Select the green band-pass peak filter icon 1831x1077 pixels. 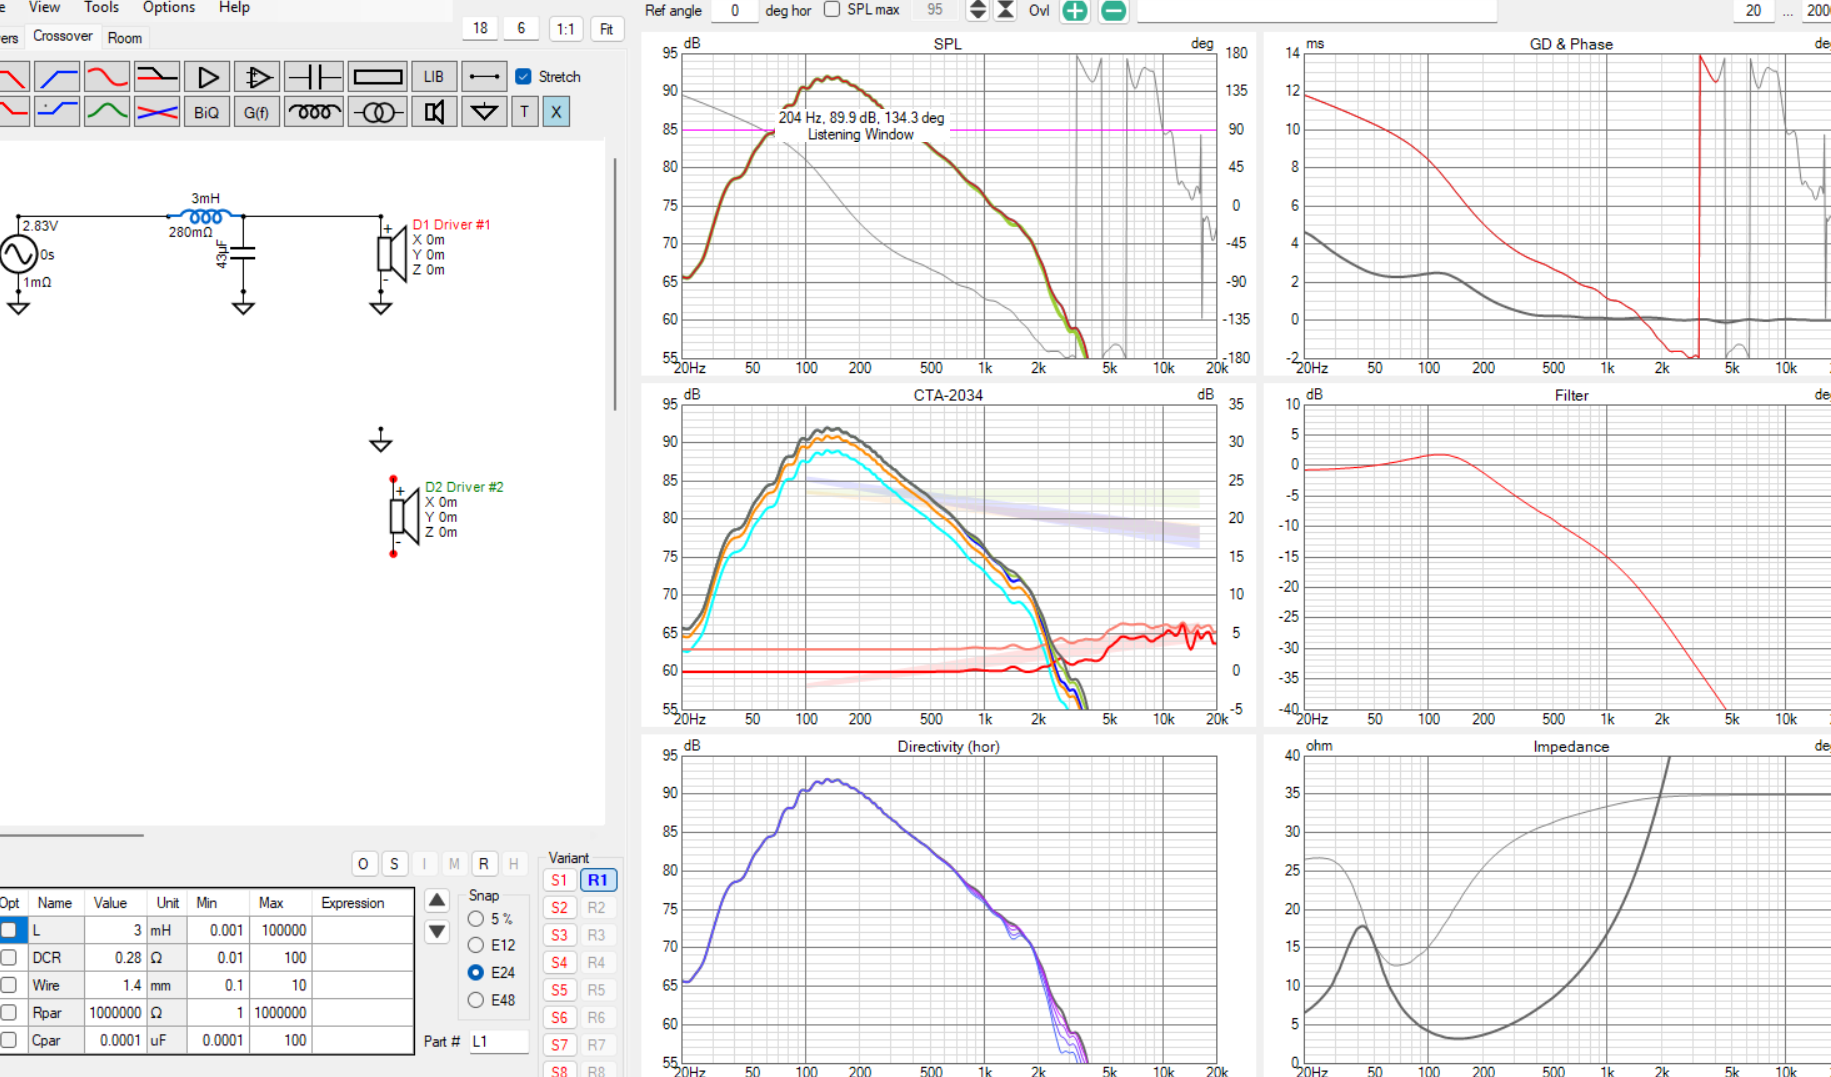point(107,112)
